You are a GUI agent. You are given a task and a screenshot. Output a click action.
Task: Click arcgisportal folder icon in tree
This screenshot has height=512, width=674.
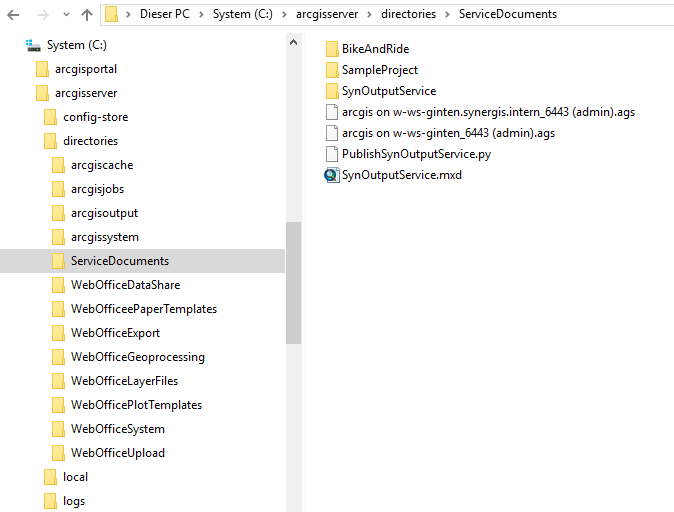[x=43, y=69]
